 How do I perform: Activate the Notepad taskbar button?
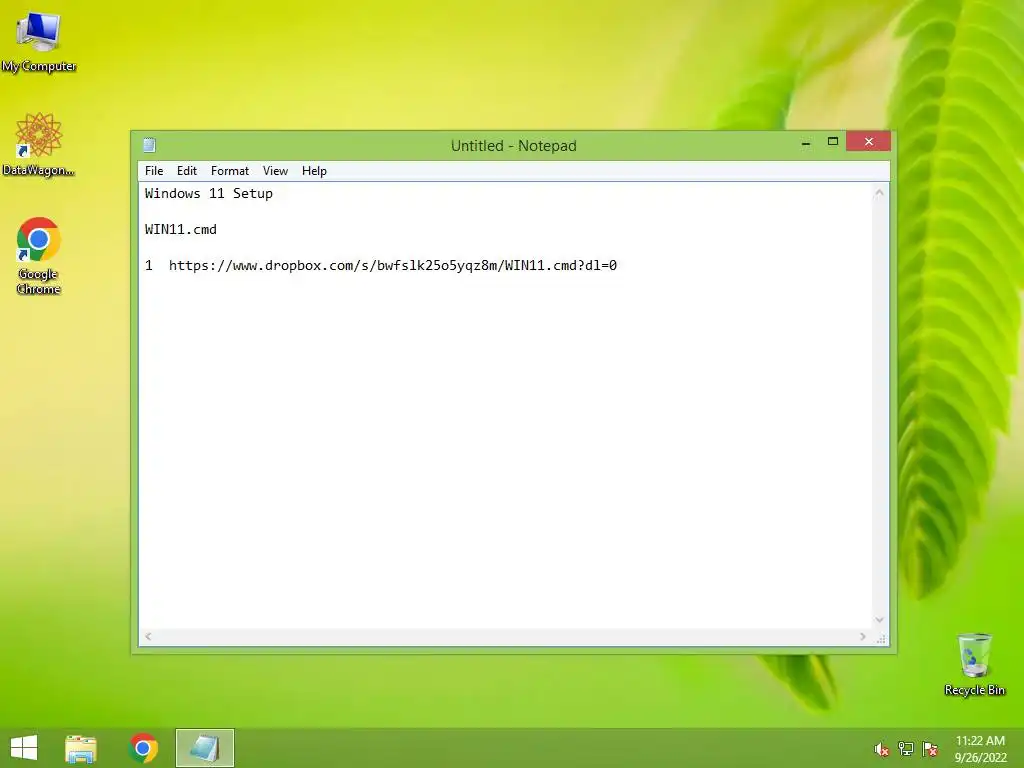click(x=204, y=748)
